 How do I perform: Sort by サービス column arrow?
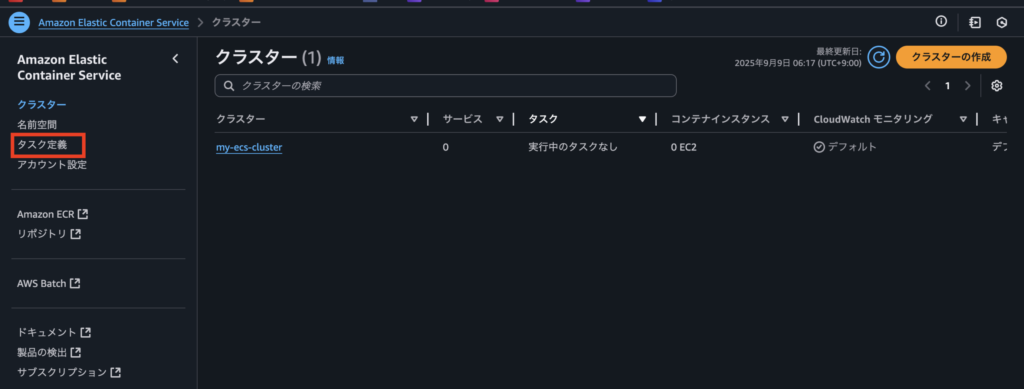[x=500, y=119]
